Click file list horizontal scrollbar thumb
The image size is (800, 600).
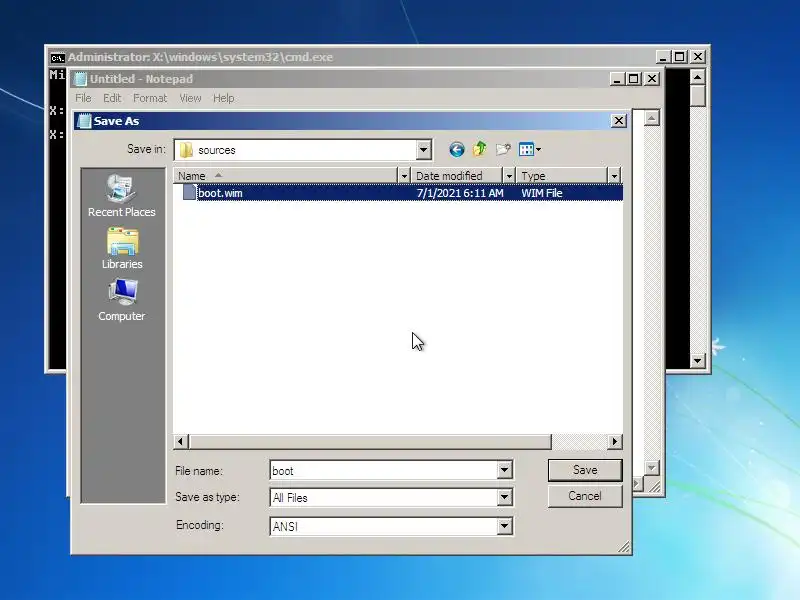[x=370, y=441]
